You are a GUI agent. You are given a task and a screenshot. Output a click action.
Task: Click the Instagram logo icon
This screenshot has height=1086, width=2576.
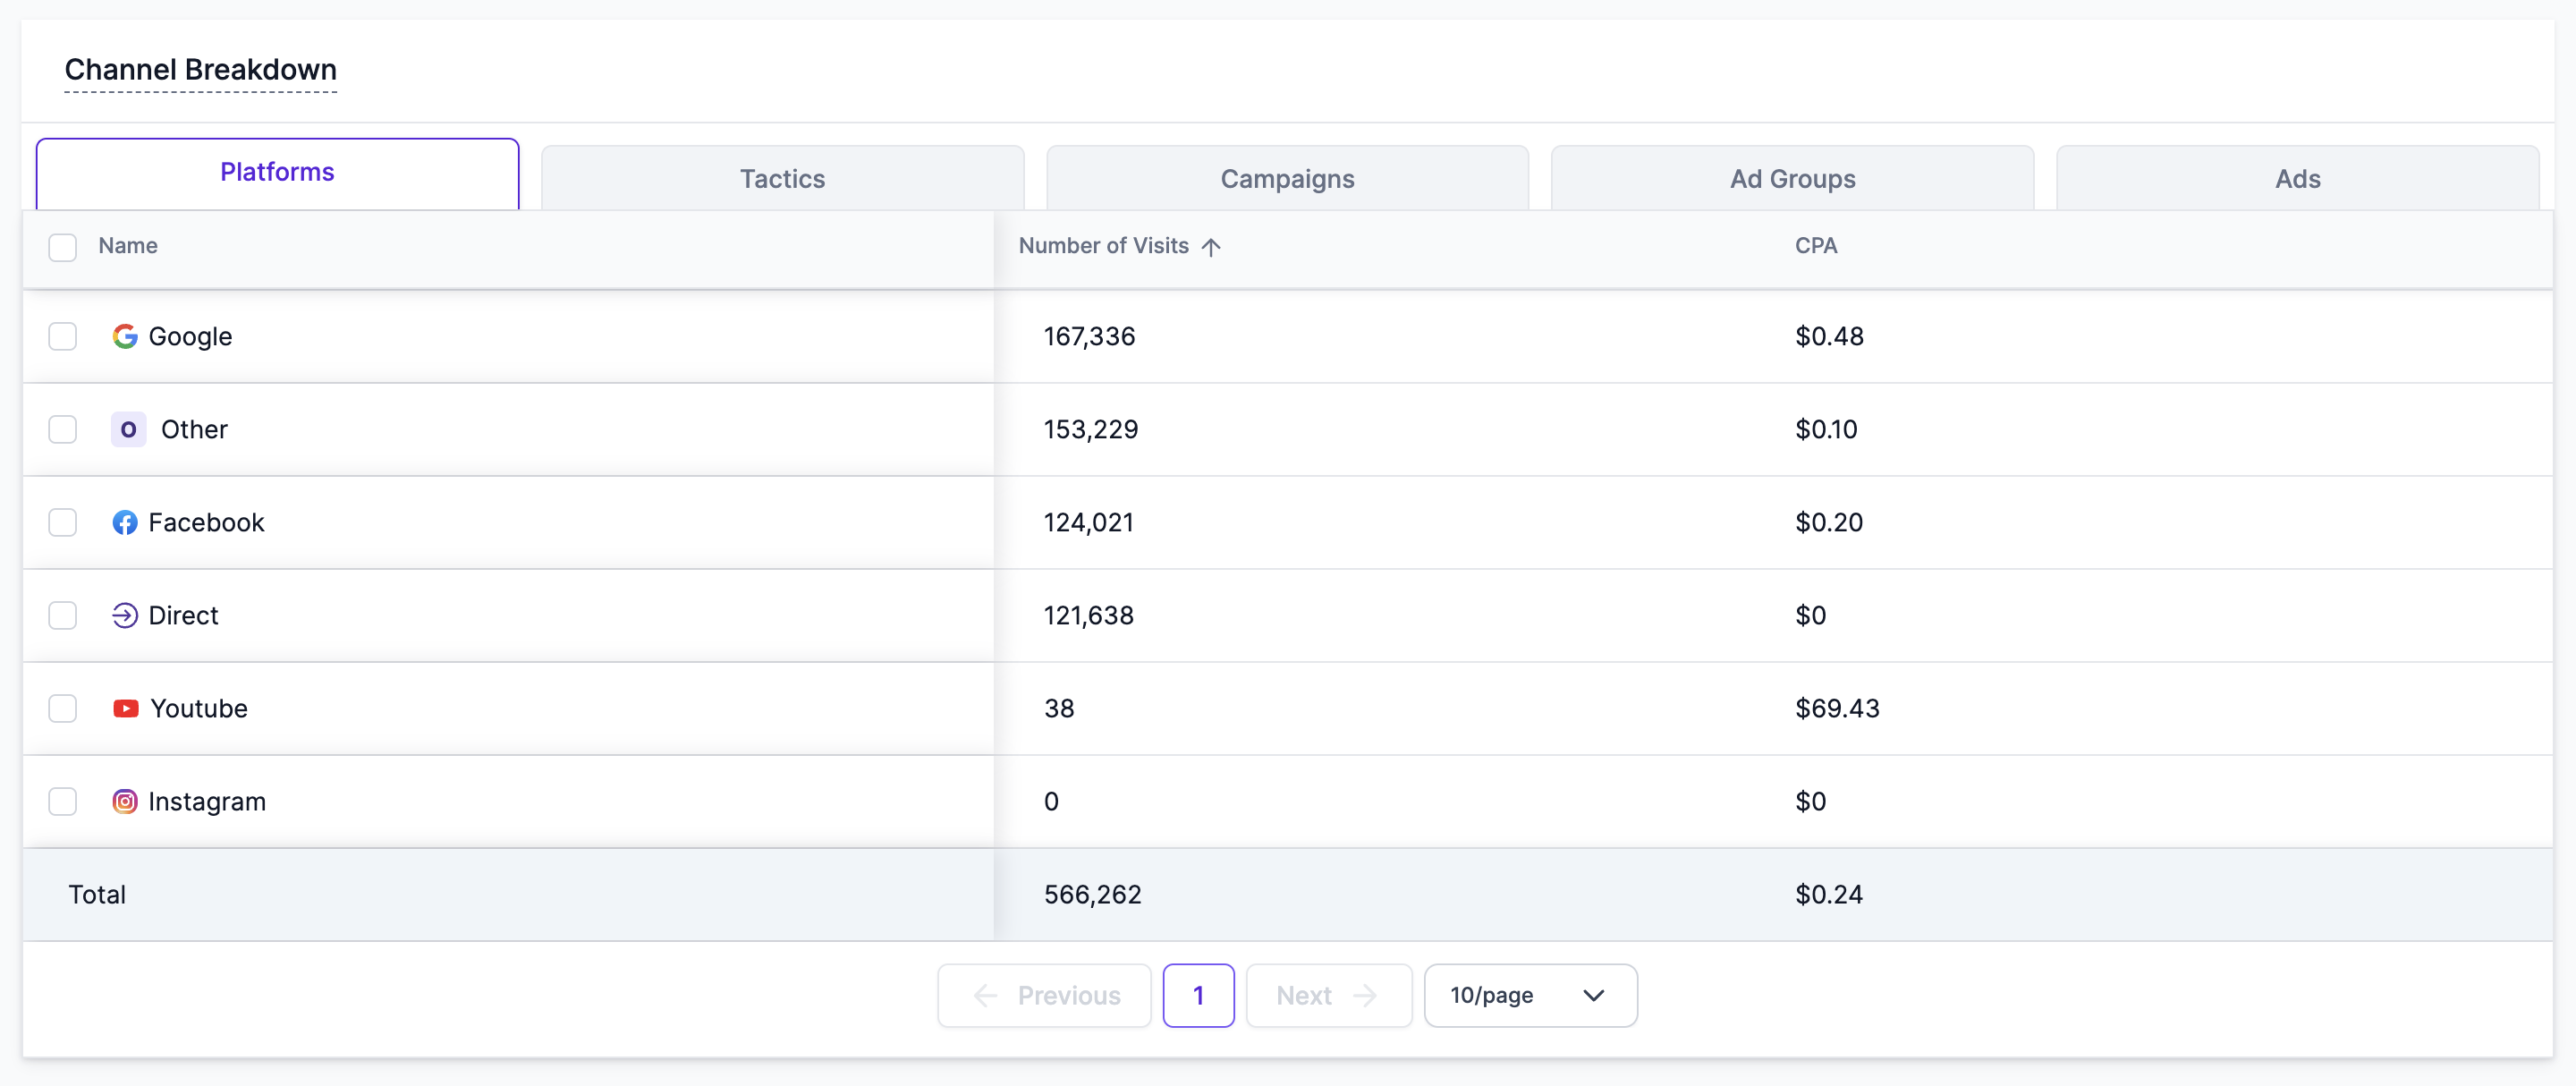tap(125, 801)
